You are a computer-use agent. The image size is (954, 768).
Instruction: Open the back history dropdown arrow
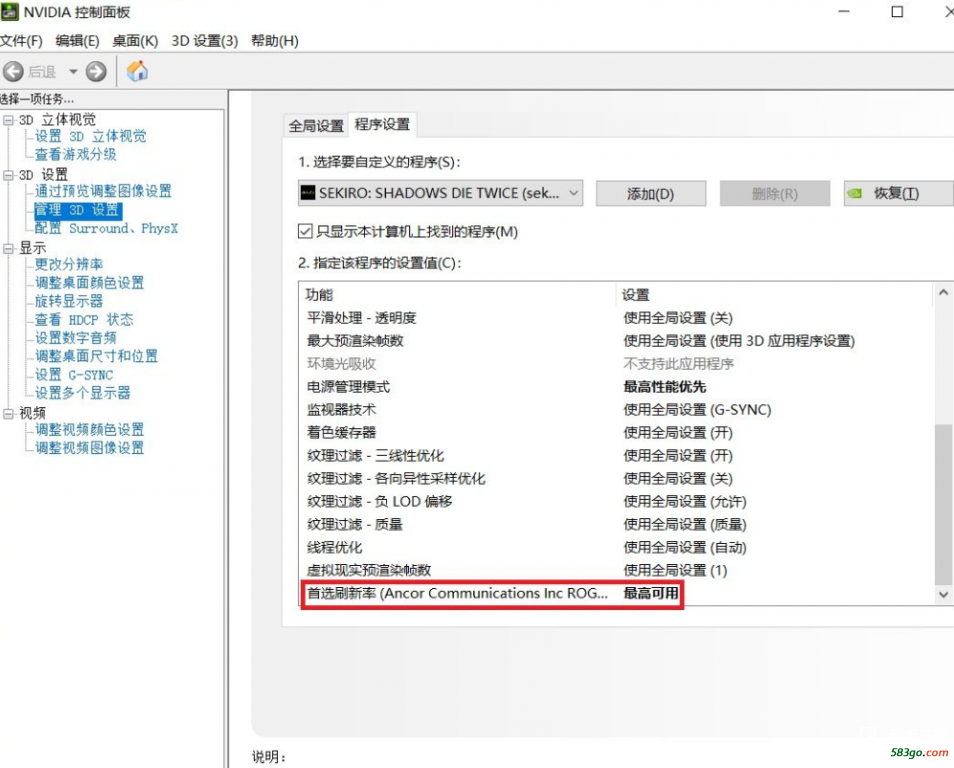(x=73, y=71)
